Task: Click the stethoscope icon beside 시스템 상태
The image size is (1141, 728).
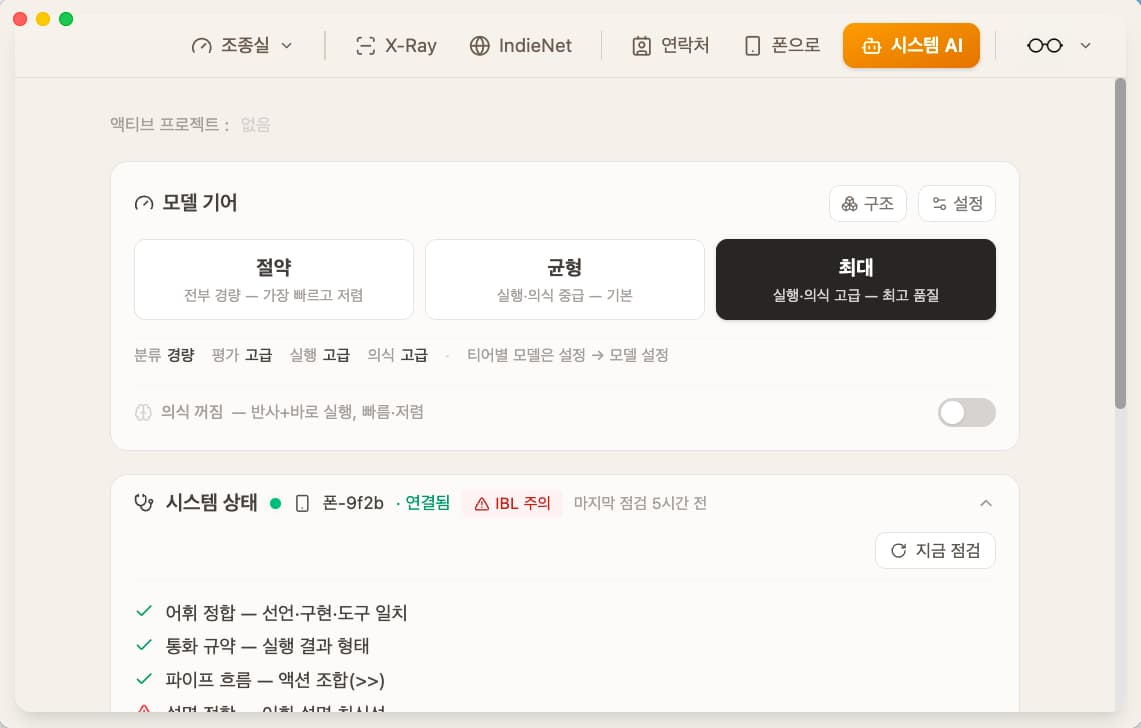Action: tap(144, 502)
